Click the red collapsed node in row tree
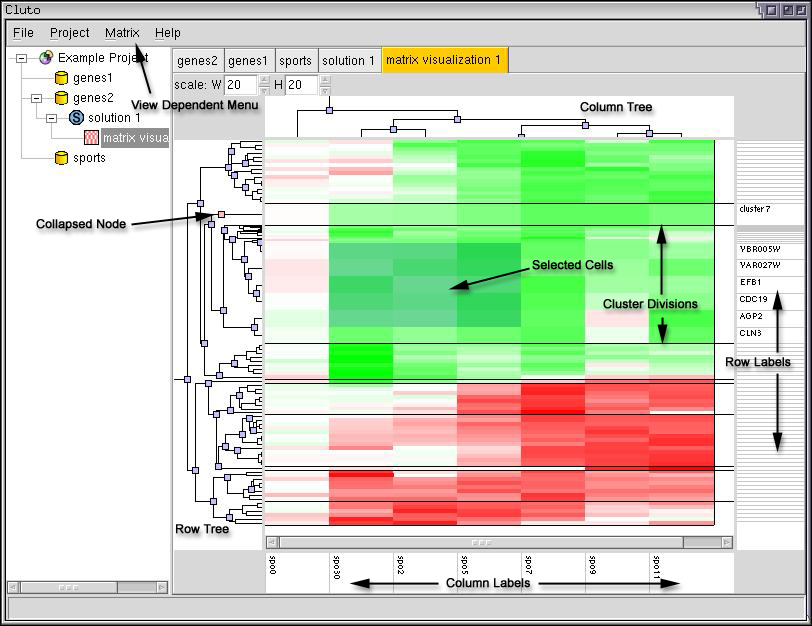The width and height of the screenshot is (812, 626). [221, 214]
